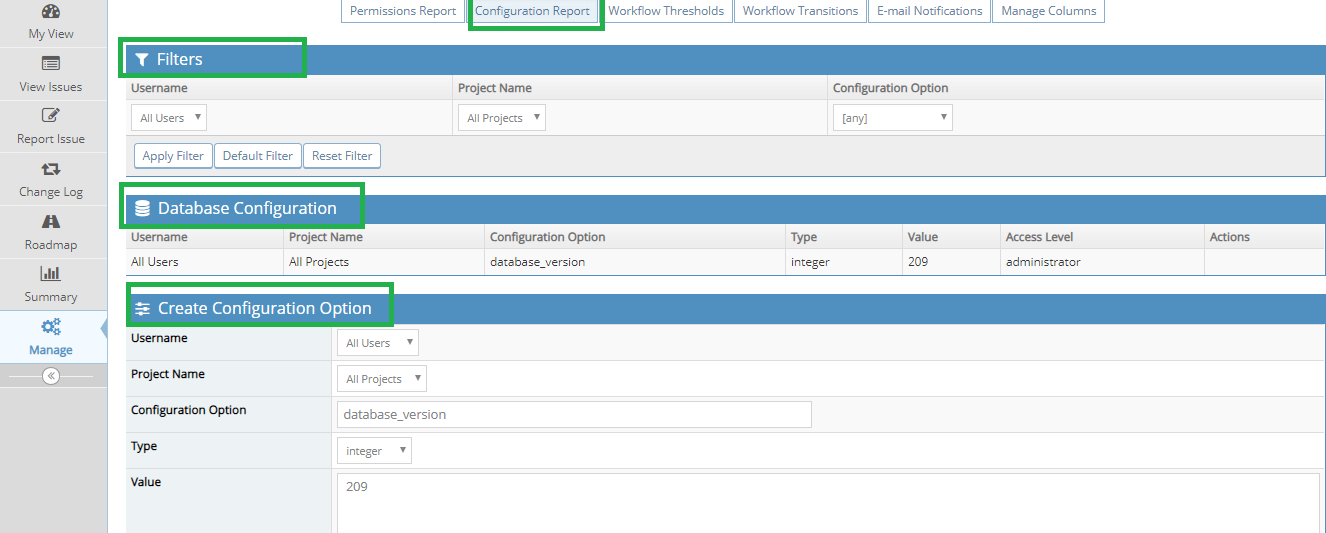Open the Summary sidebar link
The height and width of the screenshot is (533, 1326).
pyautogui.click(x=51, y=297)
